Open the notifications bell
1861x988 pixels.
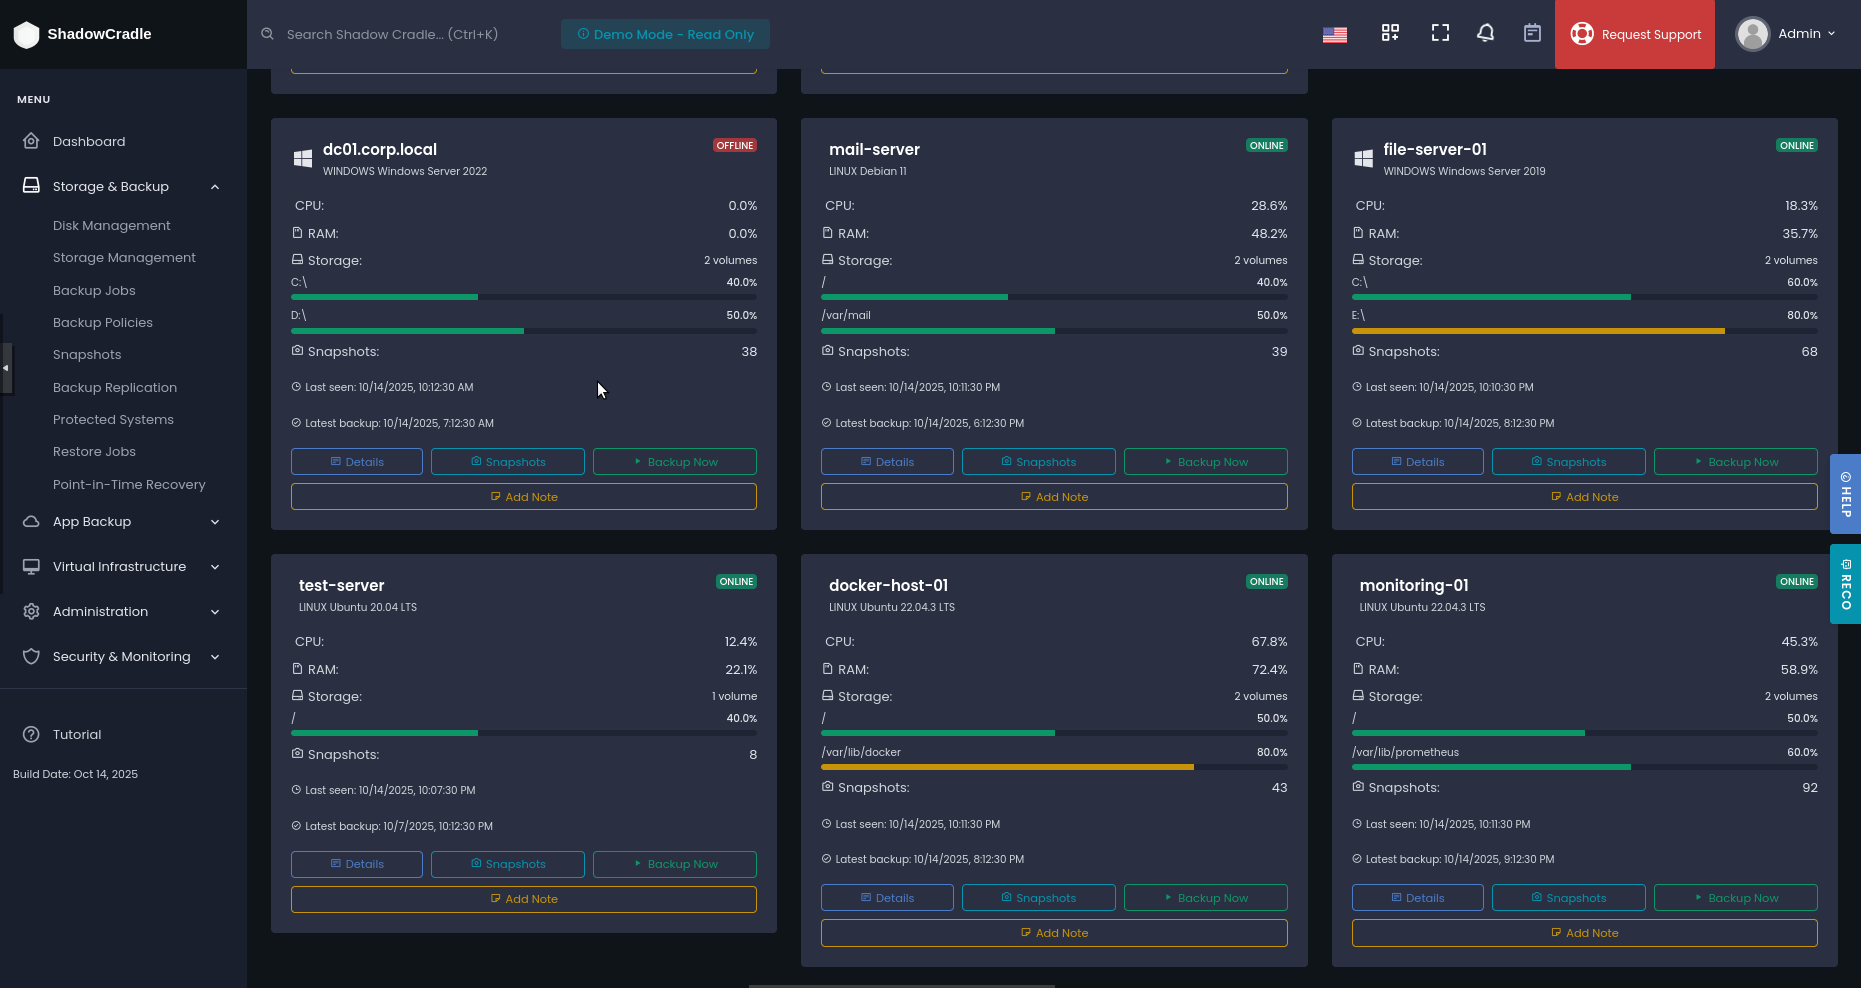(1486, 33)
